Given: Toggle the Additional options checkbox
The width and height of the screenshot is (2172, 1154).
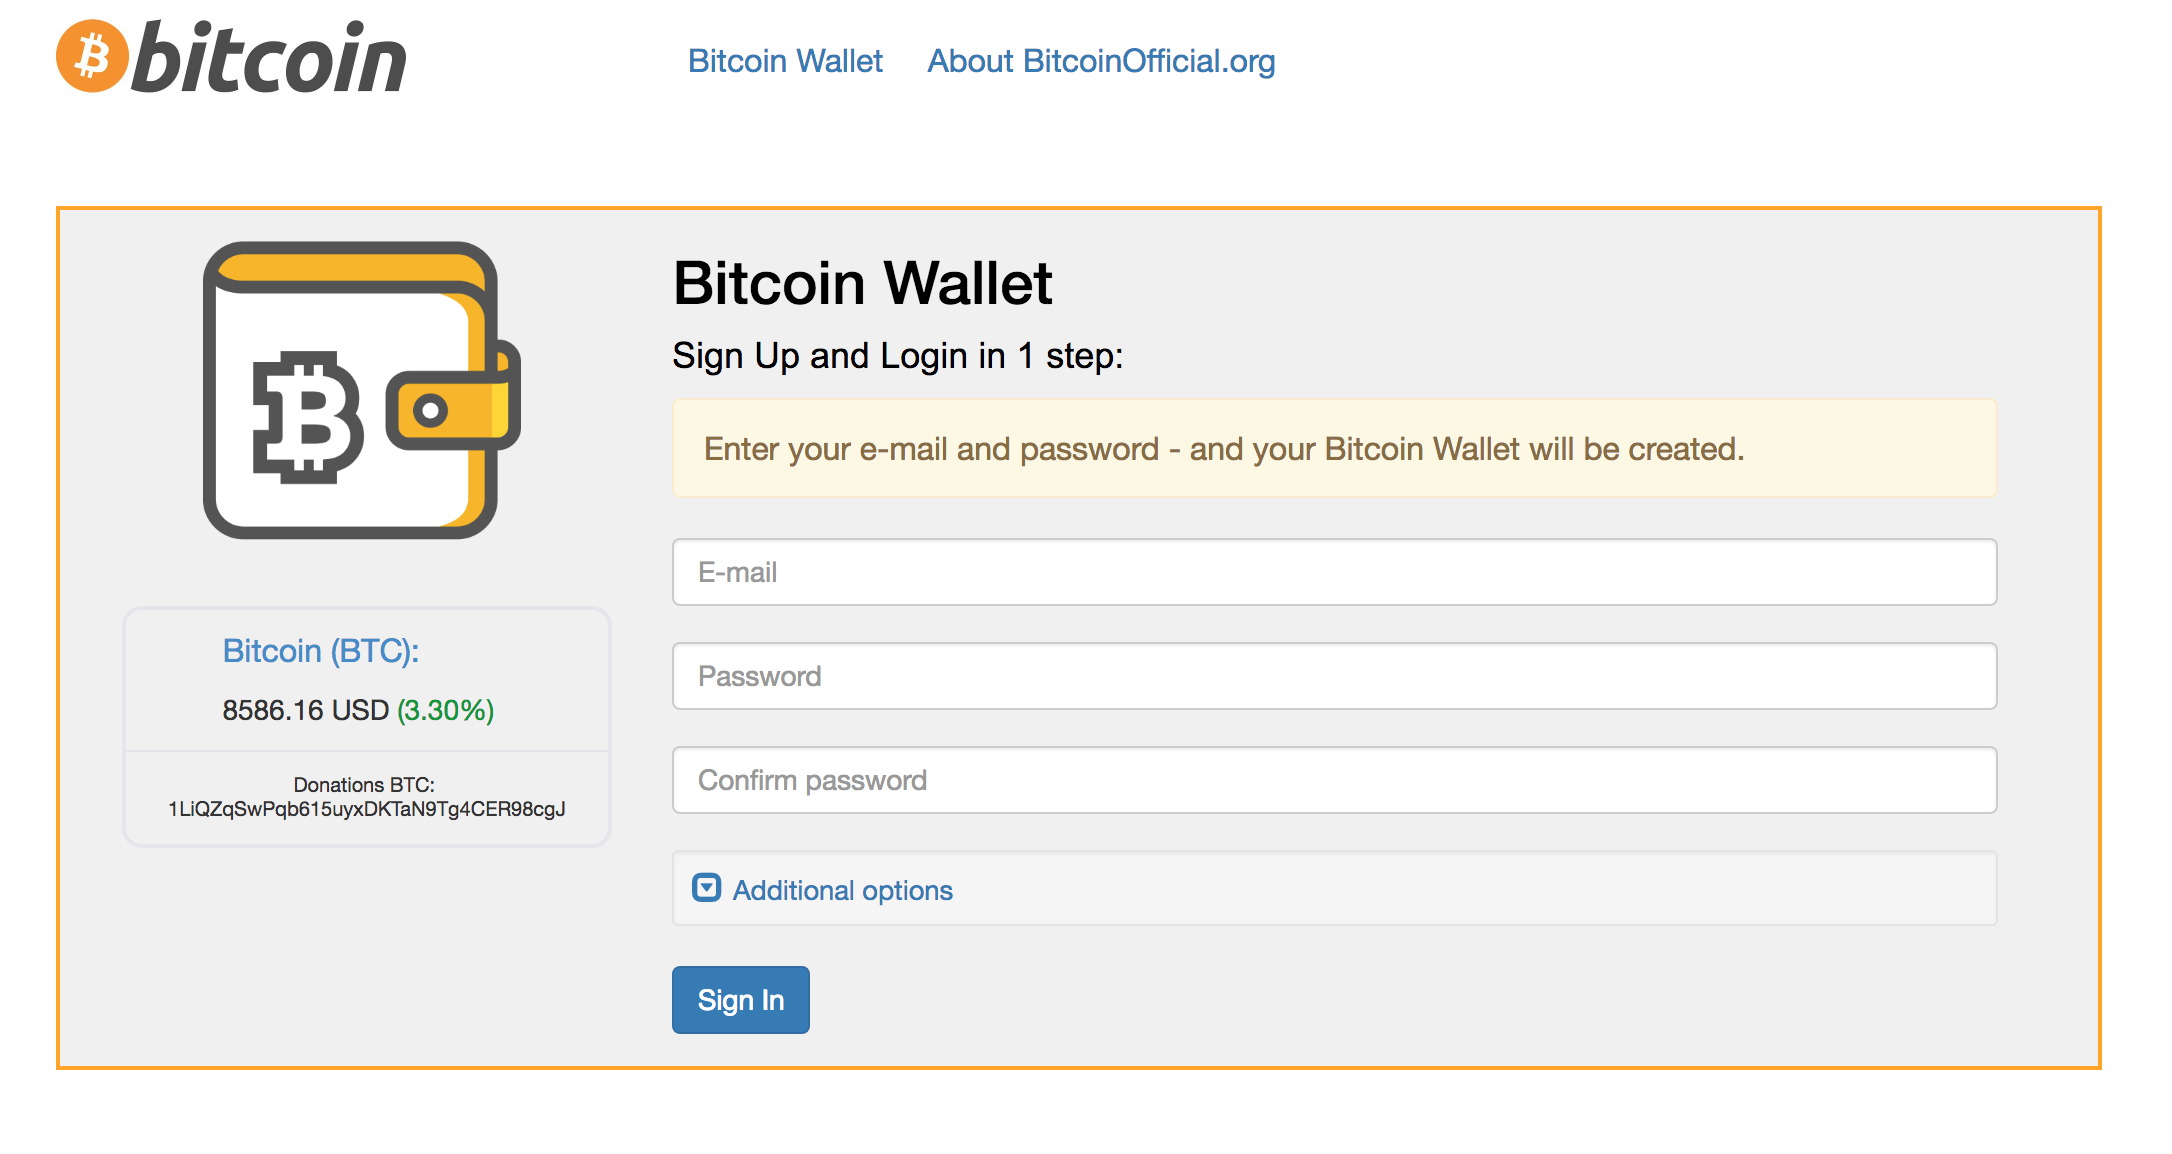Looking at the screenshot, I should (x=701, y=888).
